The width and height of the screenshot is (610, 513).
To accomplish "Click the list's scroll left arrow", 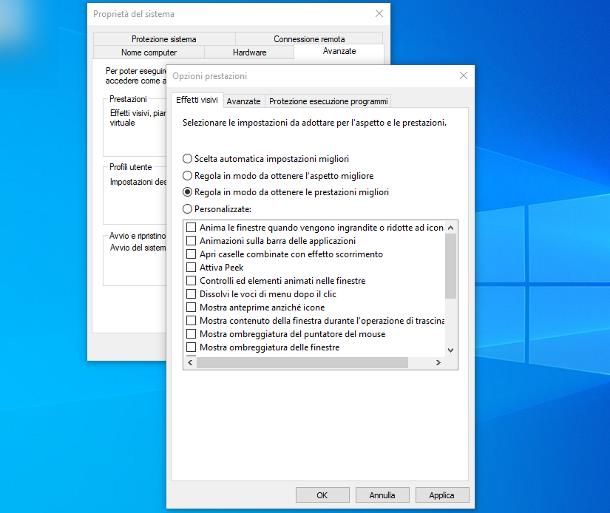I will click(190, 362).
